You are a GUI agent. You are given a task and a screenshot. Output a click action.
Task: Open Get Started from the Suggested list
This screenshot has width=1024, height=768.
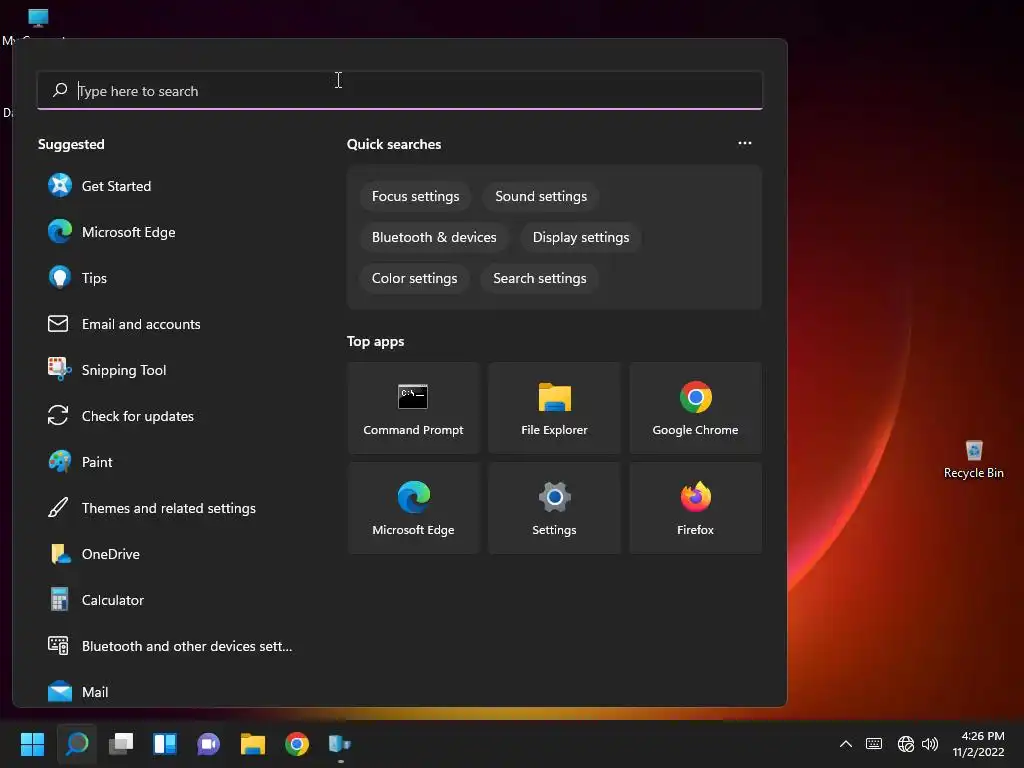(x=170, y=186)
